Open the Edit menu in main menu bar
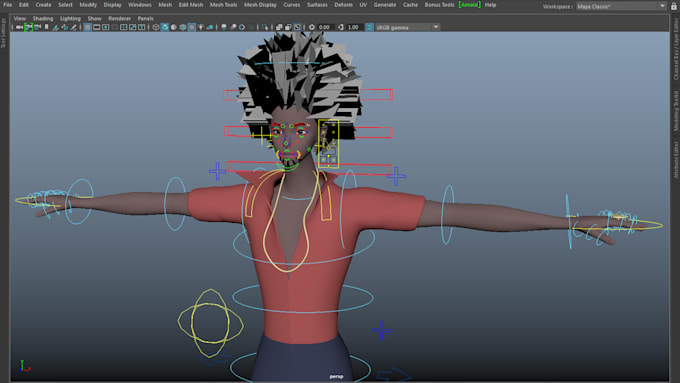 [23, 5]
